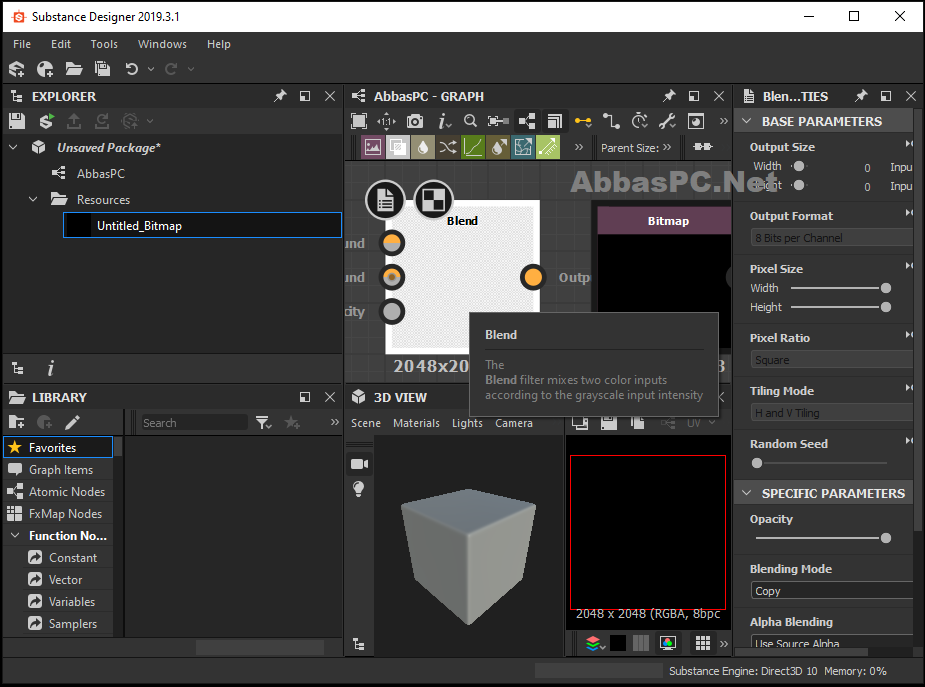This screenshot has height=687, width=925.
Task: Open the Windows menu
Action: click(x=162, y=44)
